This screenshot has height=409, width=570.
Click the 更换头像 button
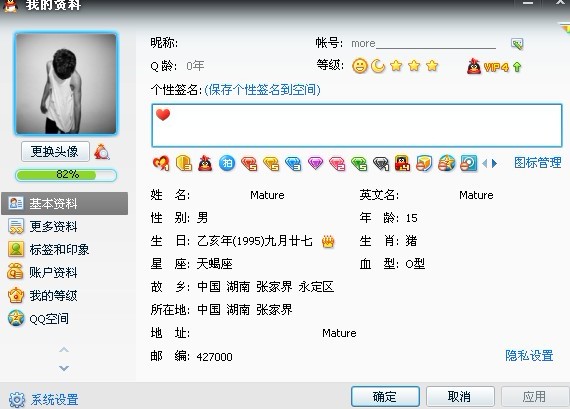pos(55,152)
